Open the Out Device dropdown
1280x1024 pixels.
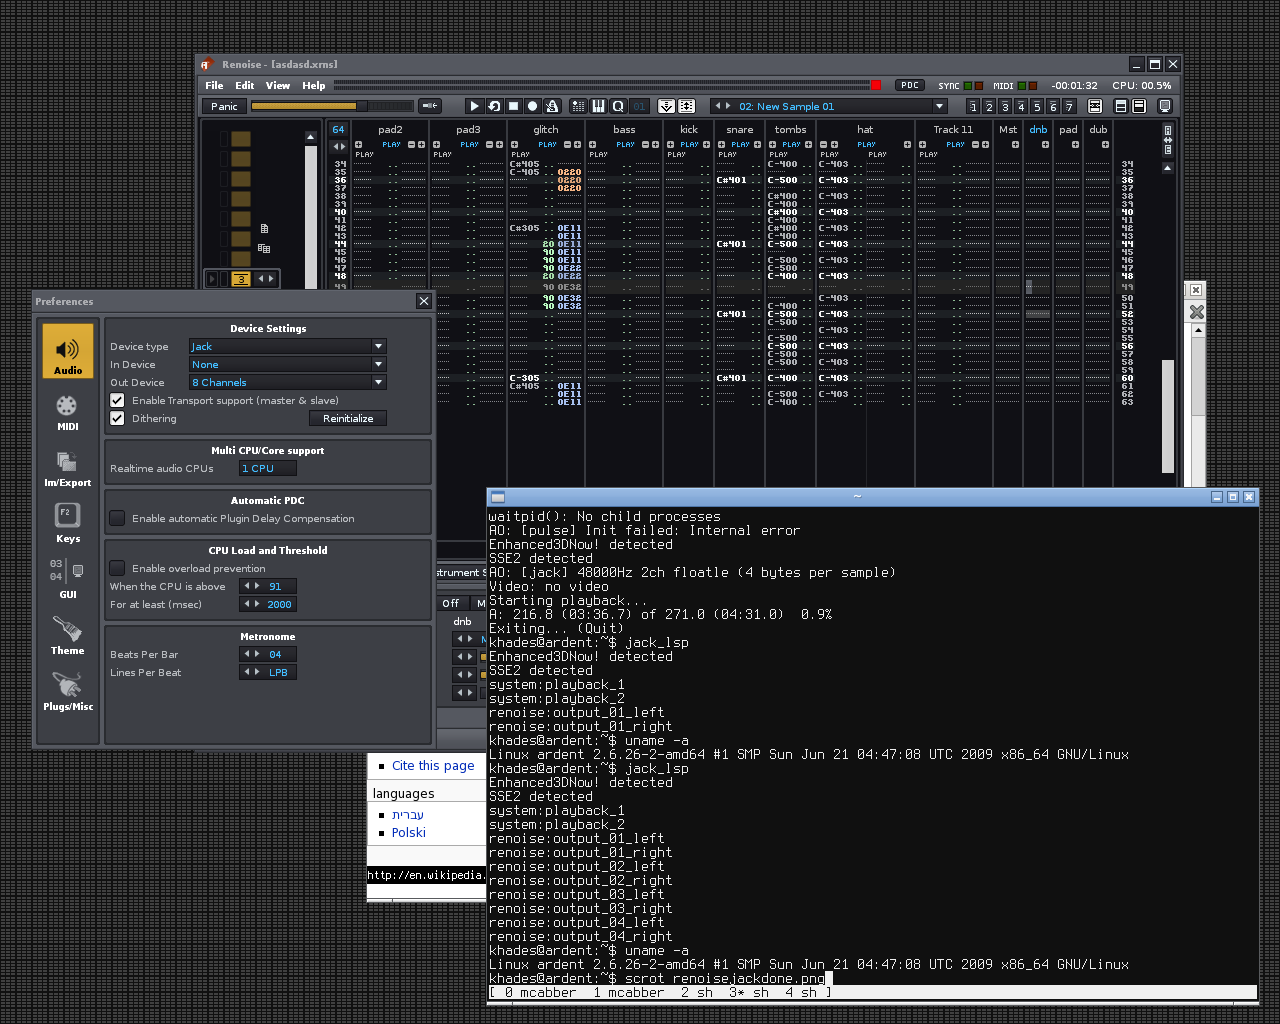pyautogui.click(x=288, y=382)
